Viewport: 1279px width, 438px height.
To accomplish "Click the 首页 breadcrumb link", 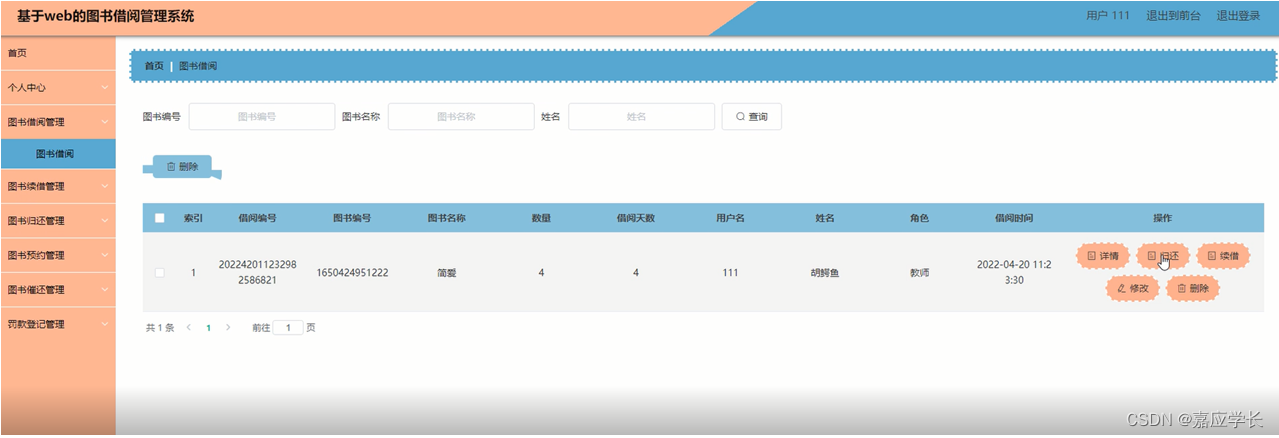I will click(x=154, y=66).
